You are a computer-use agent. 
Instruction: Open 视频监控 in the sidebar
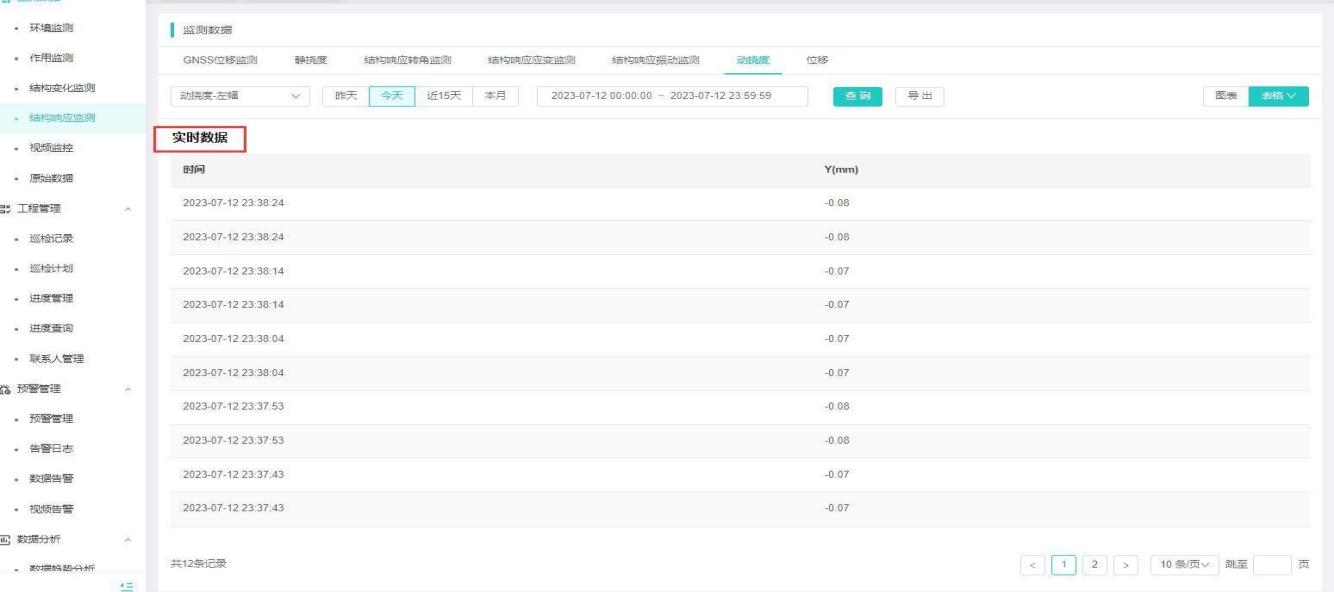click(49, 148)
